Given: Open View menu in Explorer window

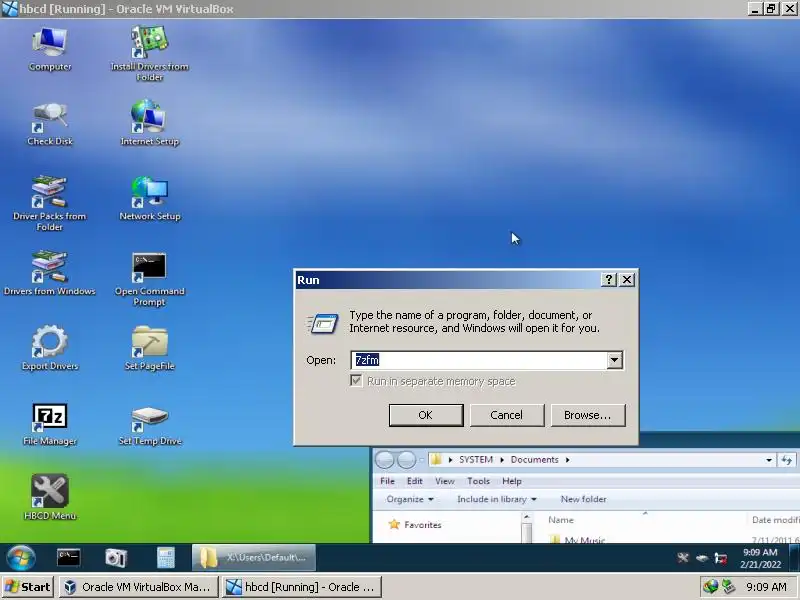Looking at the screenshot, I should click(x=444, y=481).
